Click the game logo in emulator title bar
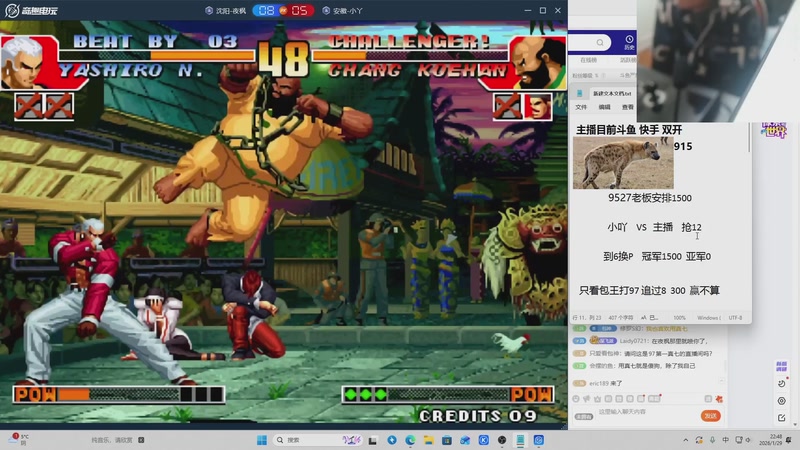Screen dimensions: 800x450 coord(31,10)
